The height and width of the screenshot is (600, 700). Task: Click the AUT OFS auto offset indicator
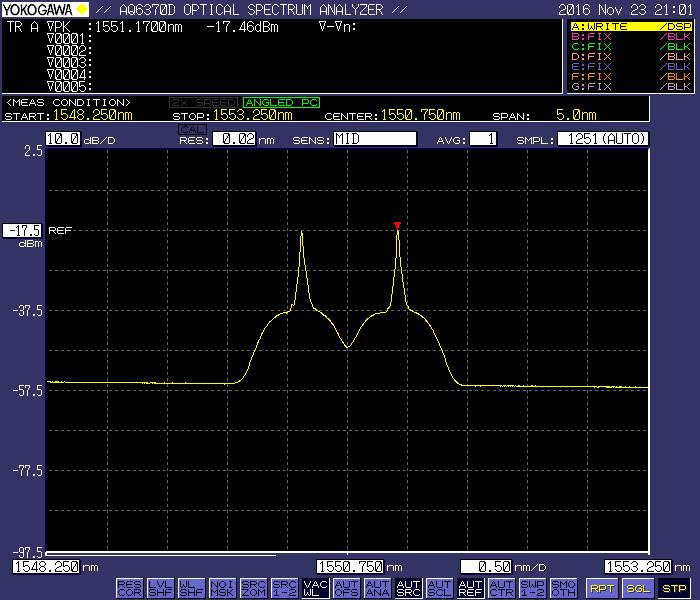[346, 588]
